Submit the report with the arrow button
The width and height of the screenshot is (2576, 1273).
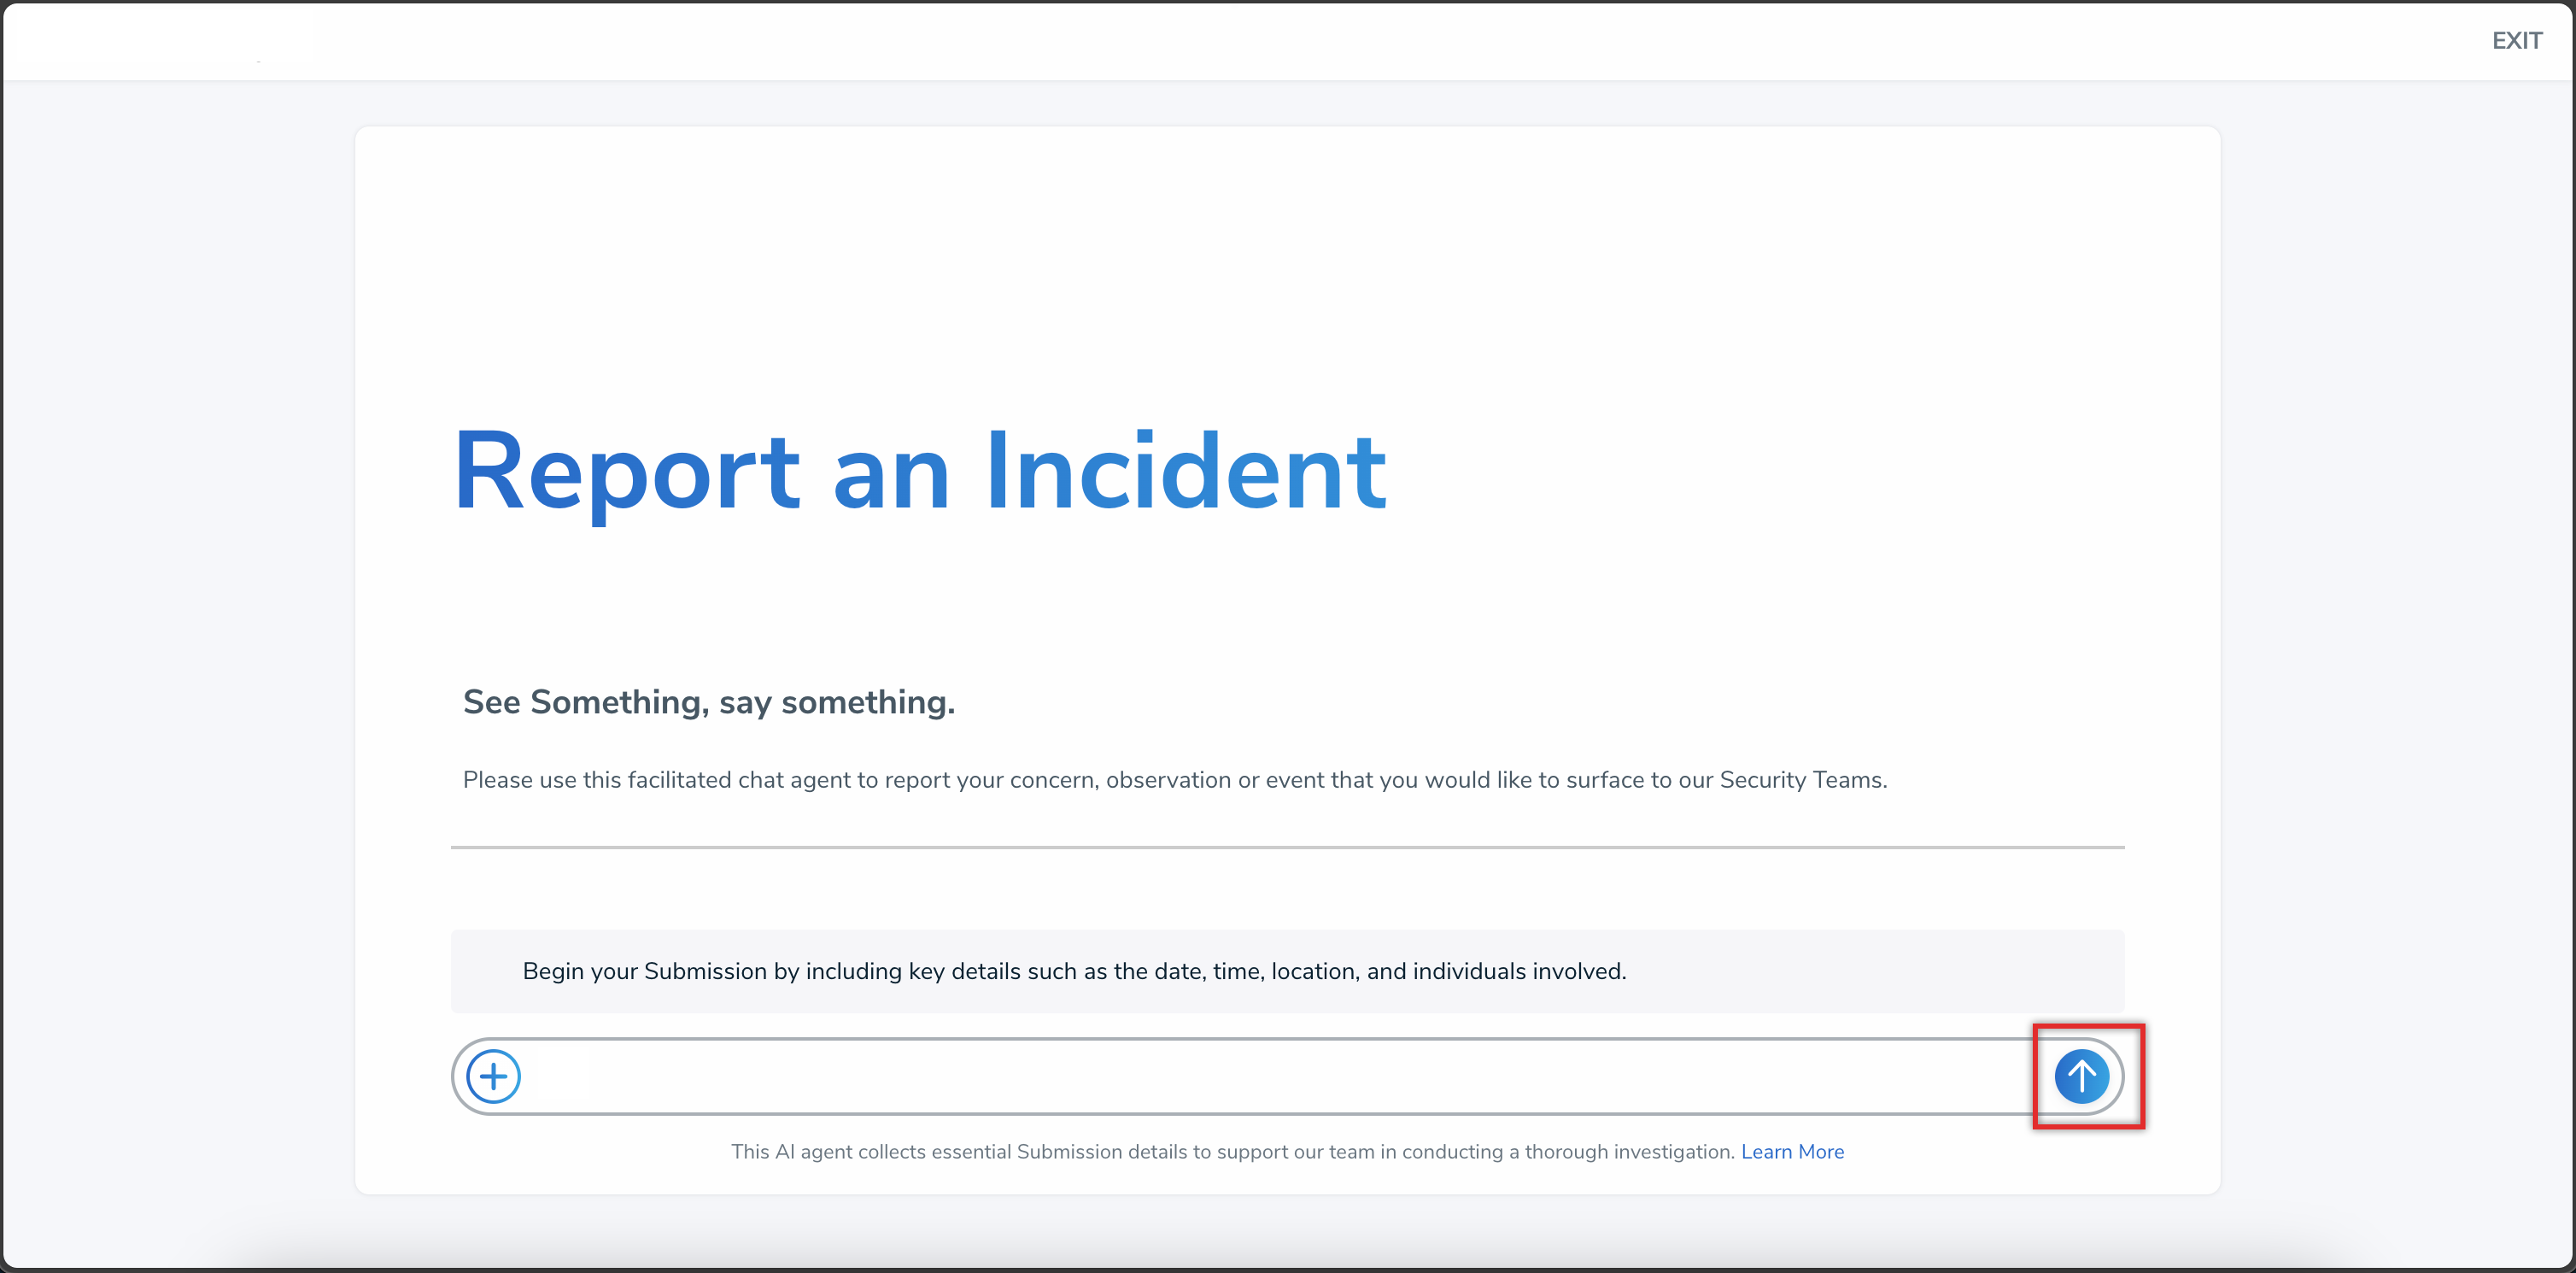tap(2081, 1076)
